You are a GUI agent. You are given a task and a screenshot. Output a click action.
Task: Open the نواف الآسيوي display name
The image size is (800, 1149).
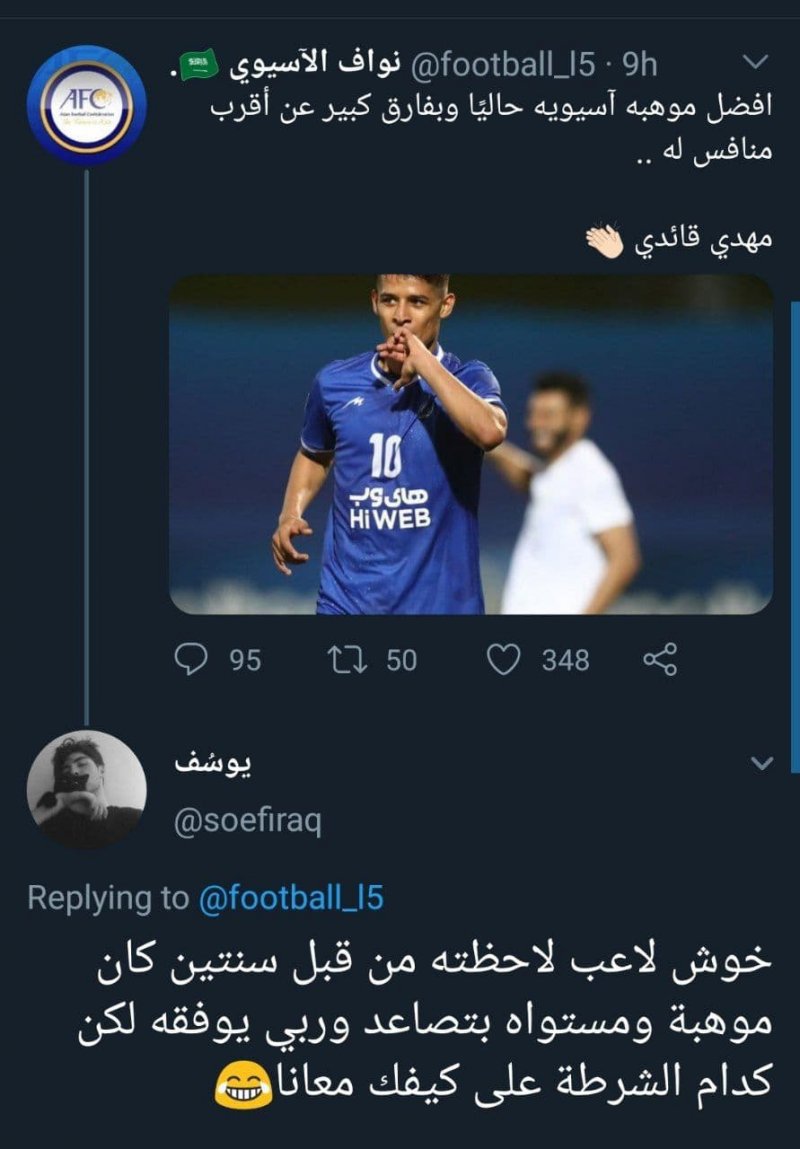(x=320, y=66)
